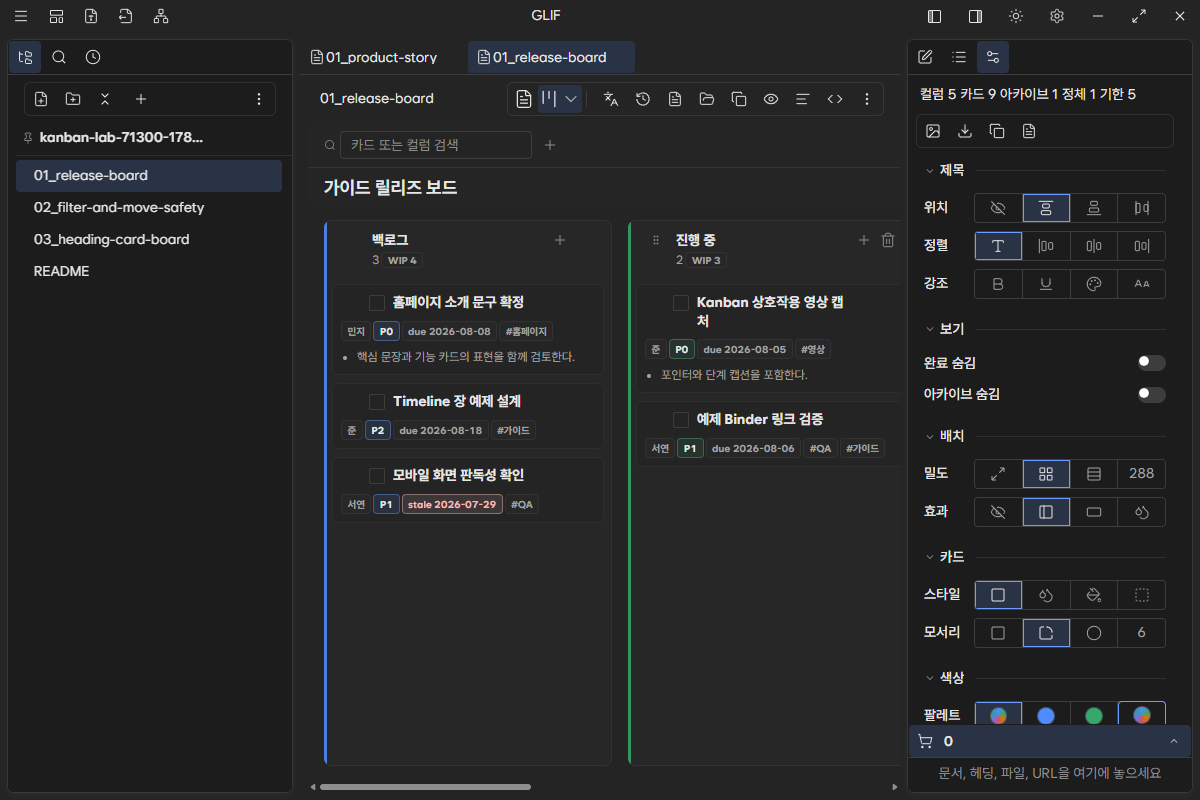1200x800 pixels.
Task: Select the green 팔레트 swatch
Action: [1094, 715]
